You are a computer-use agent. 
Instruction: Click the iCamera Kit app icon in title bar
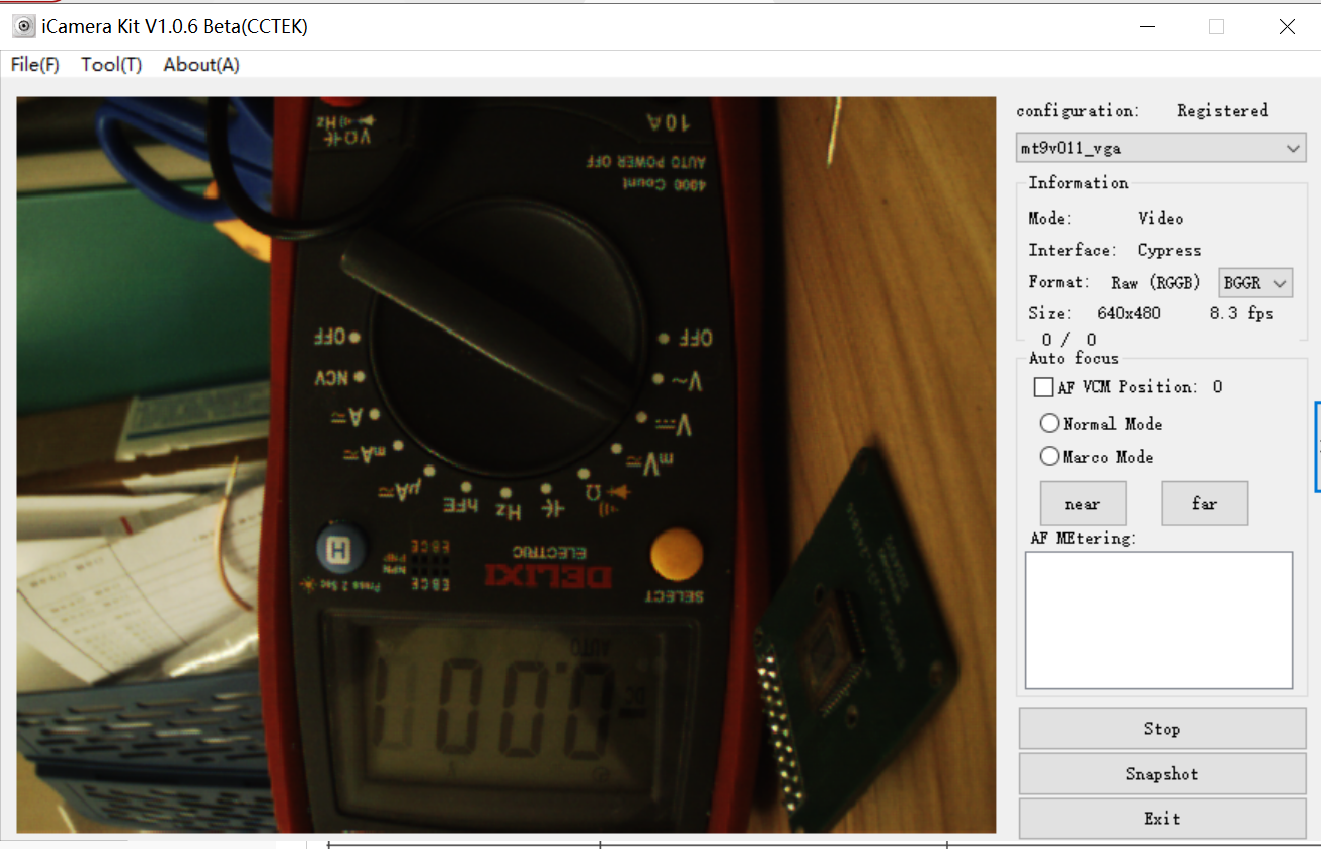click(x=24, y=27)
